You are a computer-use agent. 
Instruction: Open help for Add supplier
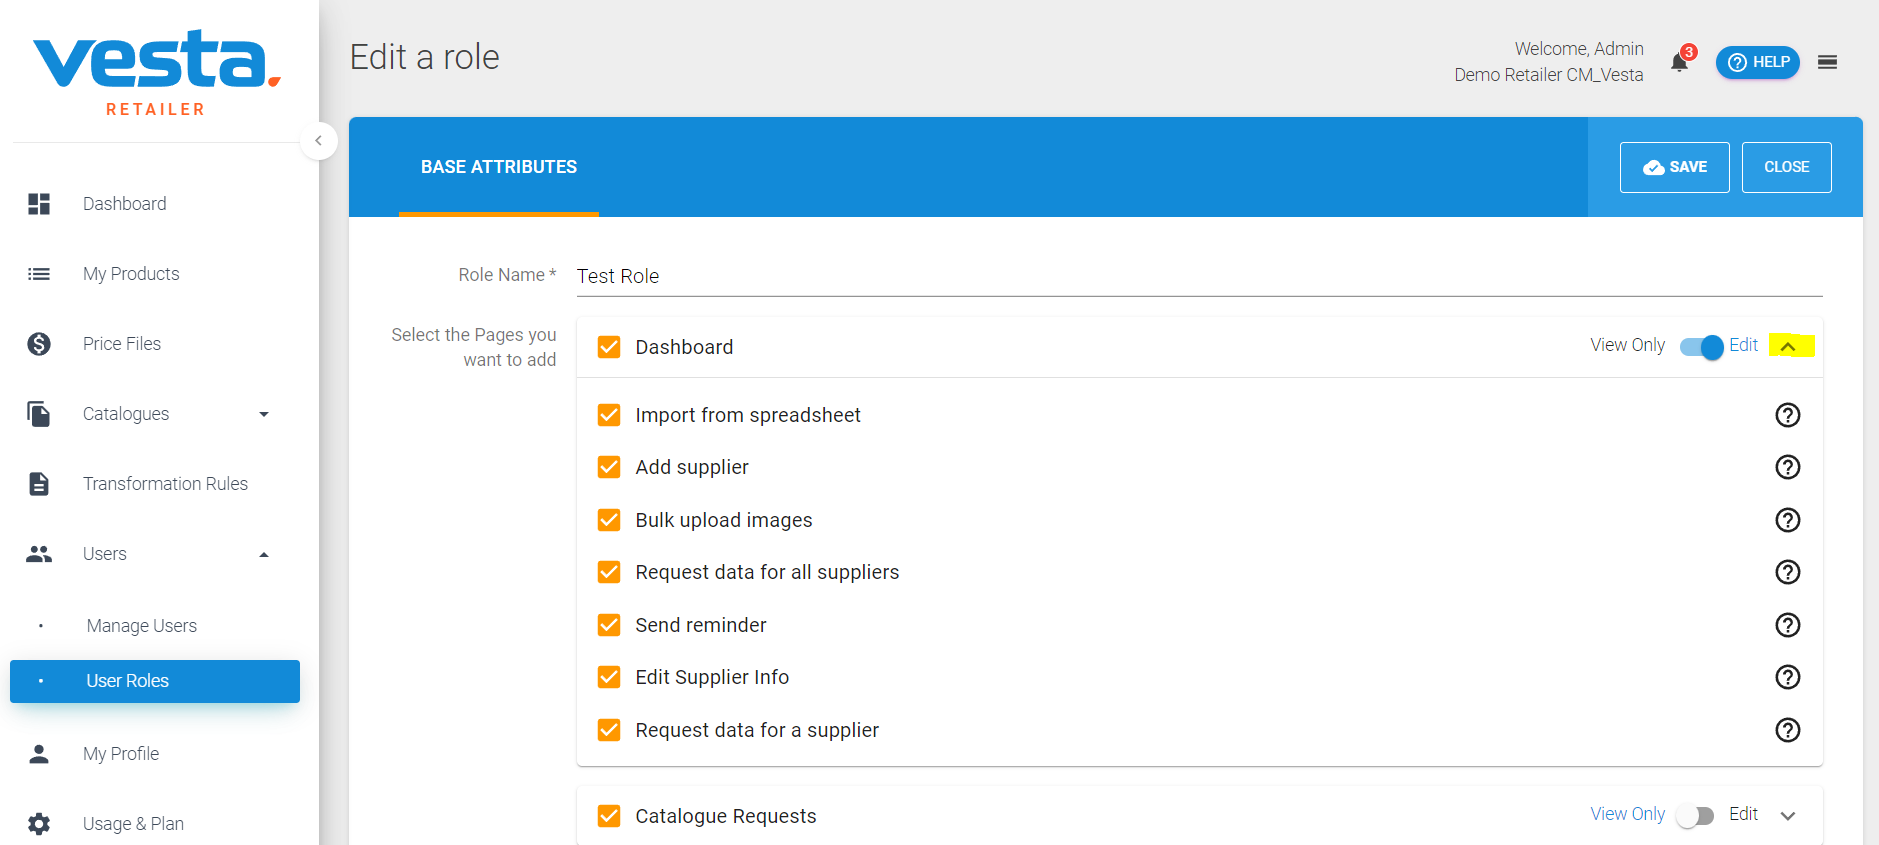click(1787, 467)
